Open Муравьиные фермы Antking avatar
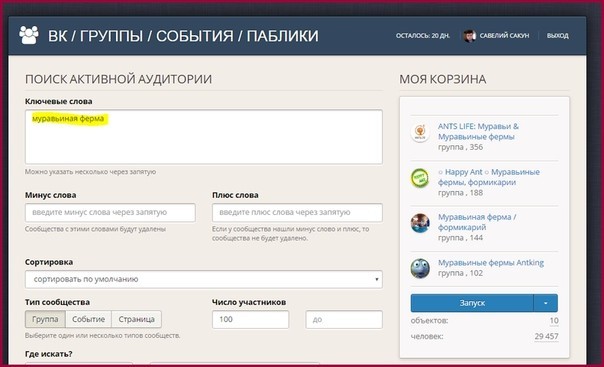The width and height of the screenshot is (604, 367). click(420, 268)
